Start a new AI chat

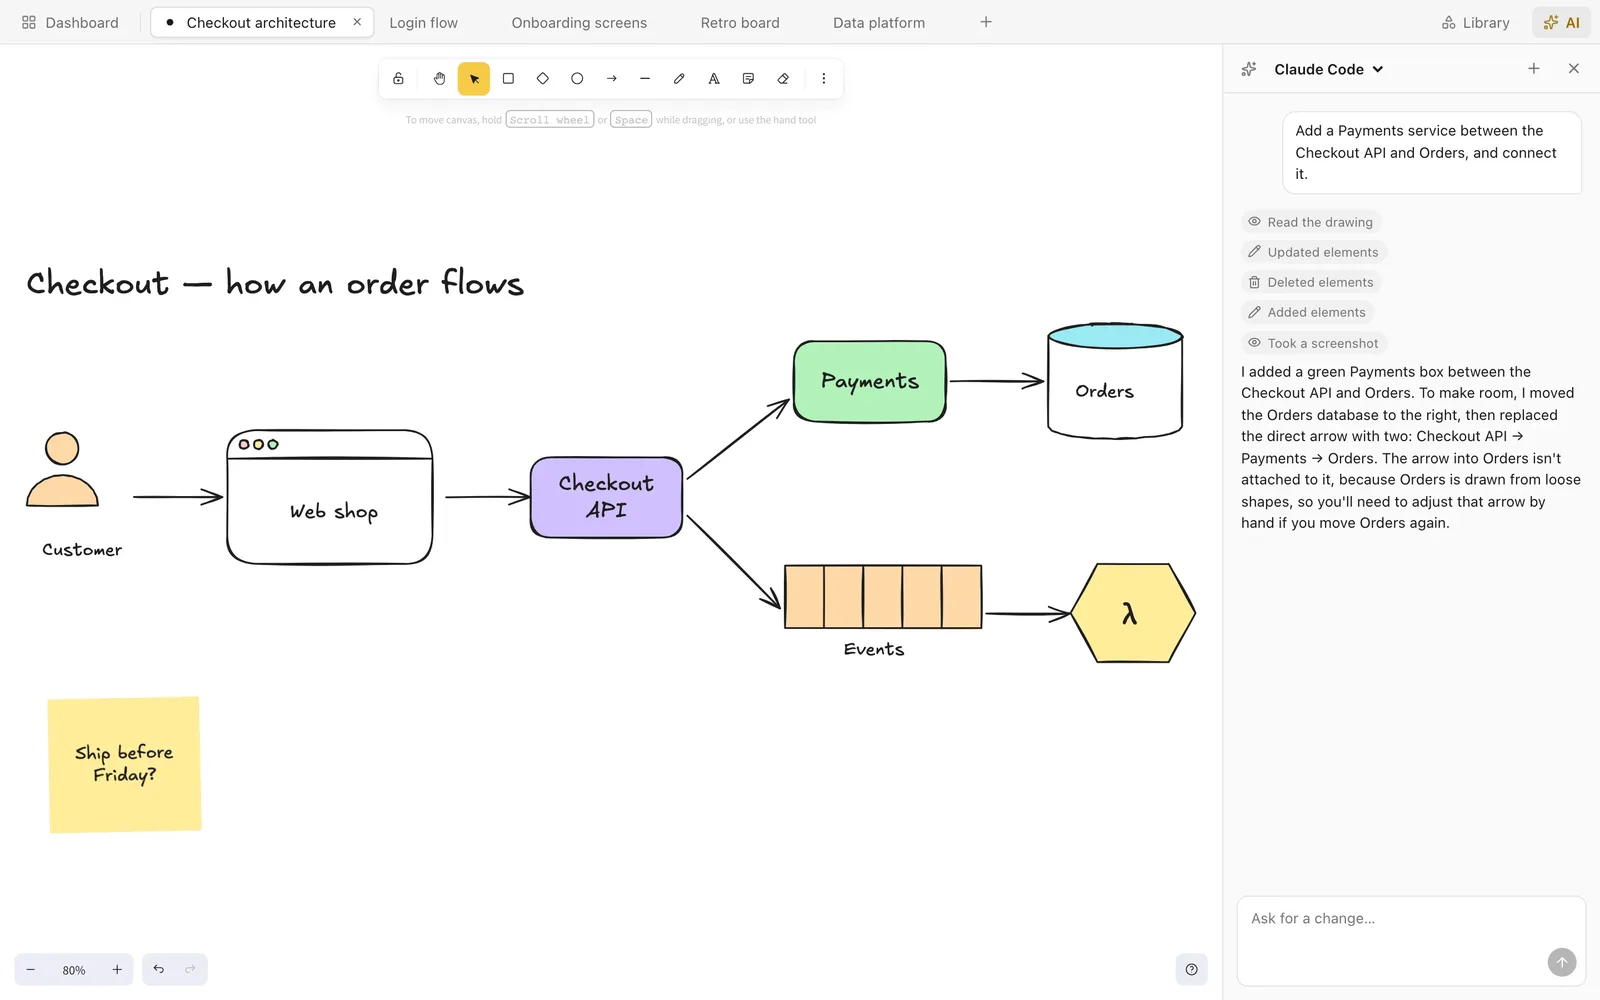click(x=1534, y=69)
